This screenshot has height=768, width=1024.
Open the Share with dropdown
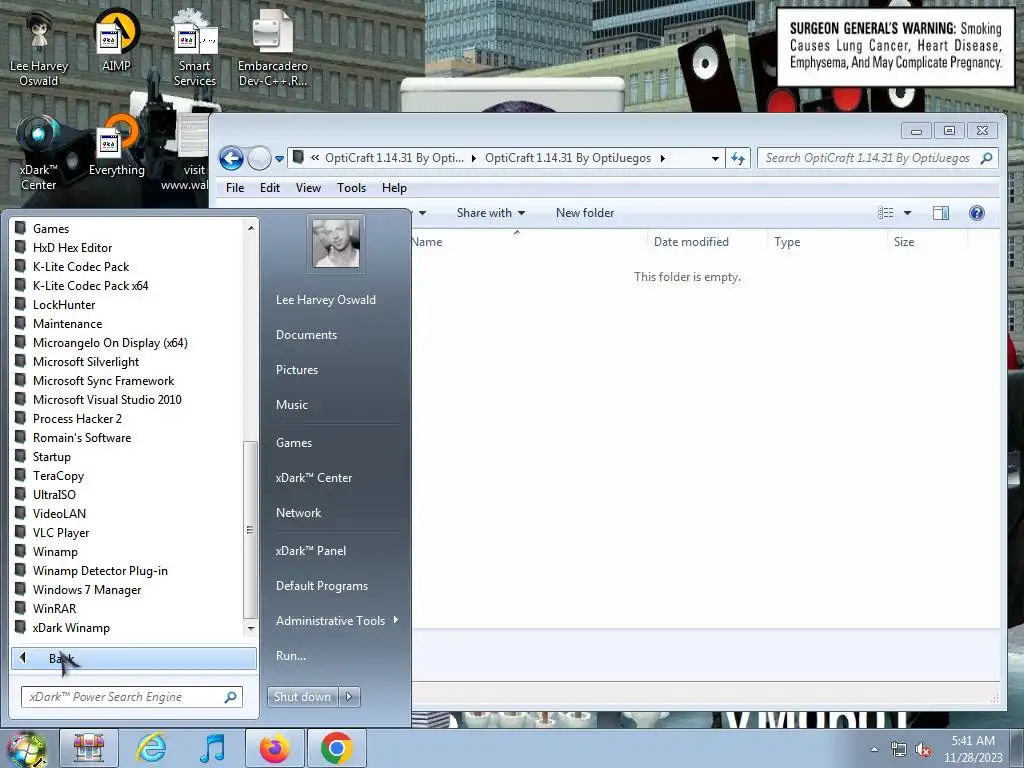[490, 213]
